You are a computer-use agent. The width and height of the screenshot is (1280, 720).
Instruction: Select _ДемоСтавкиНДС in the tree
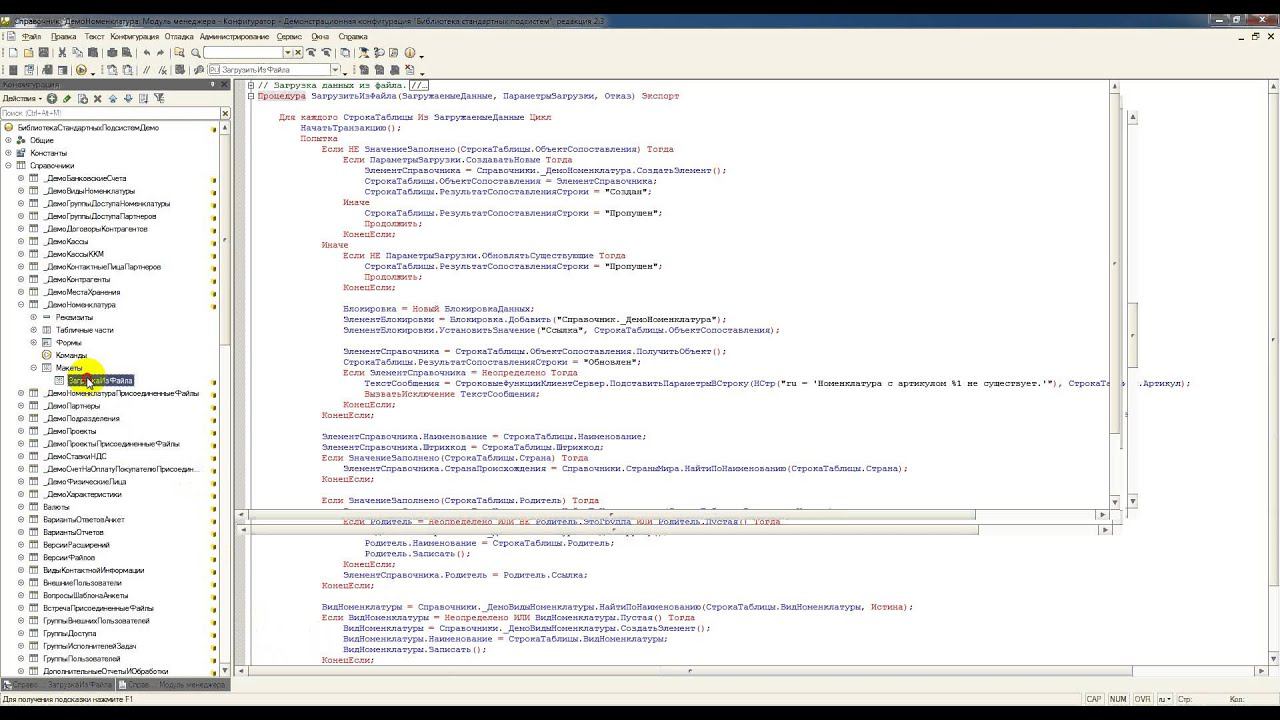[75, 456]
